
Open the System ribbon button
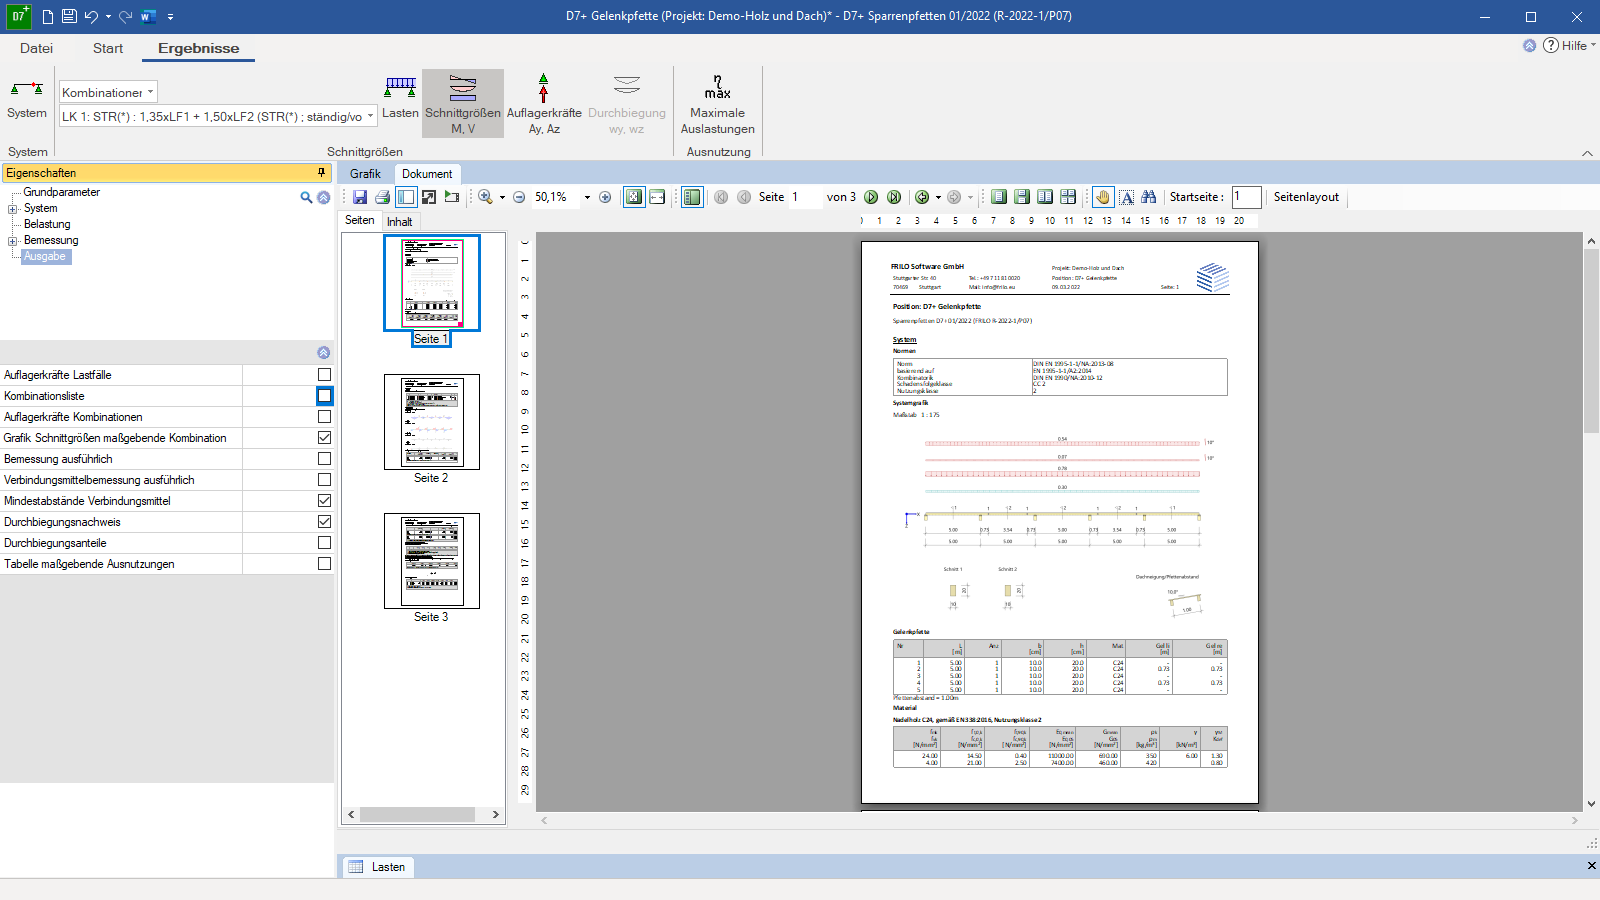pyautogui.click(x=27, y=100)
